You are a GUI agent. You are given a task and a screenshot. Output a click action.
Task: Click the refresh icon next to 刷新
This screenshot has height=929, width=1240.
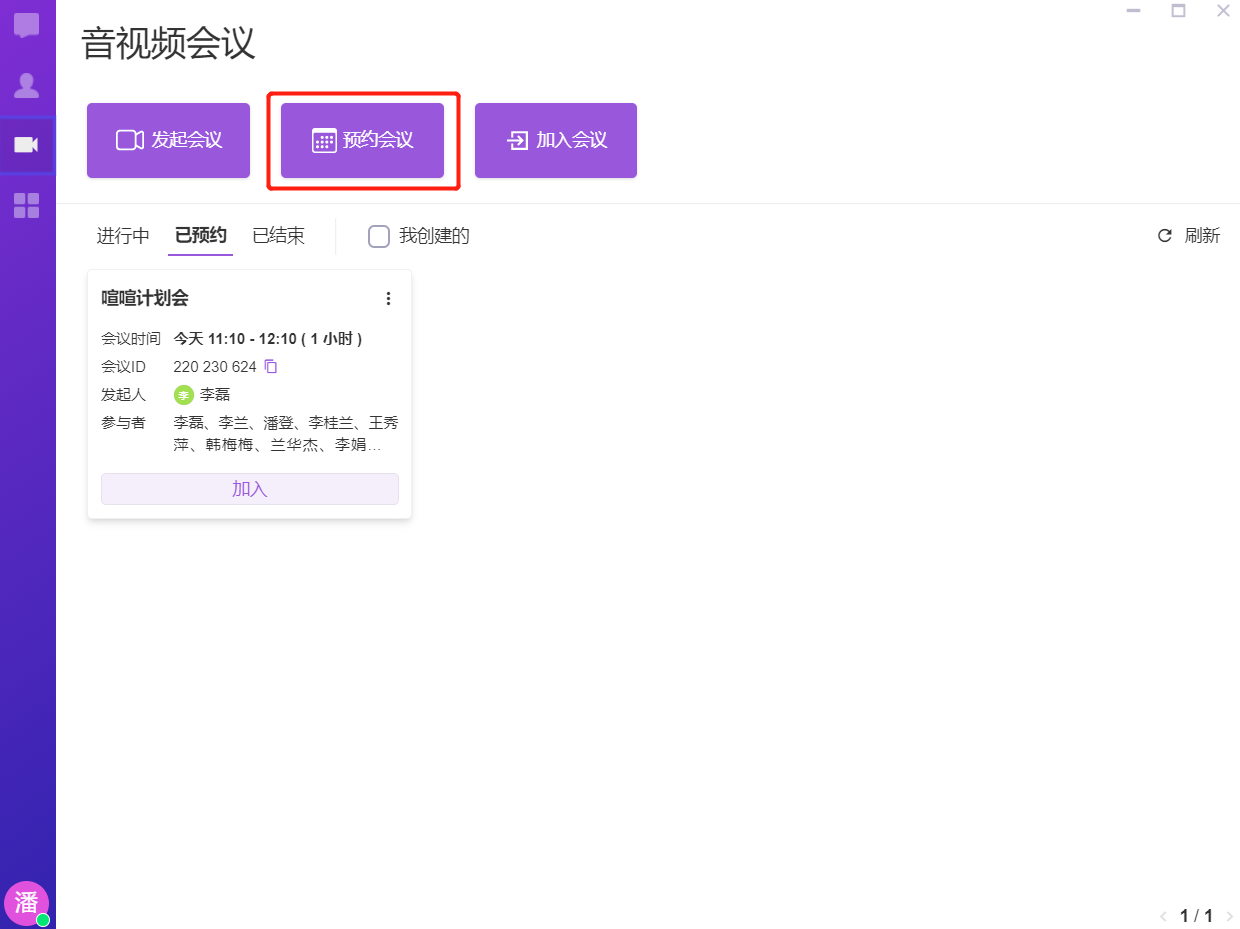coord(1164,236)
